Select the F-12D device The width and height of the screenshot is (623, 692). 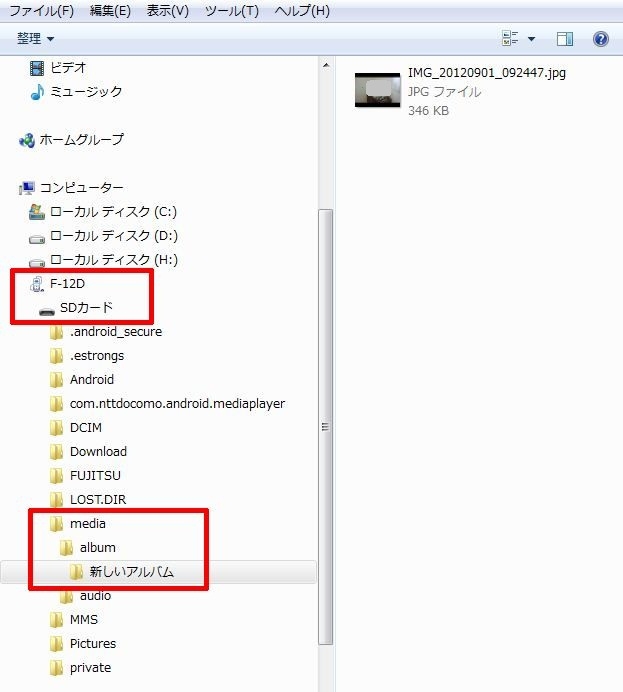coord(68,284)
